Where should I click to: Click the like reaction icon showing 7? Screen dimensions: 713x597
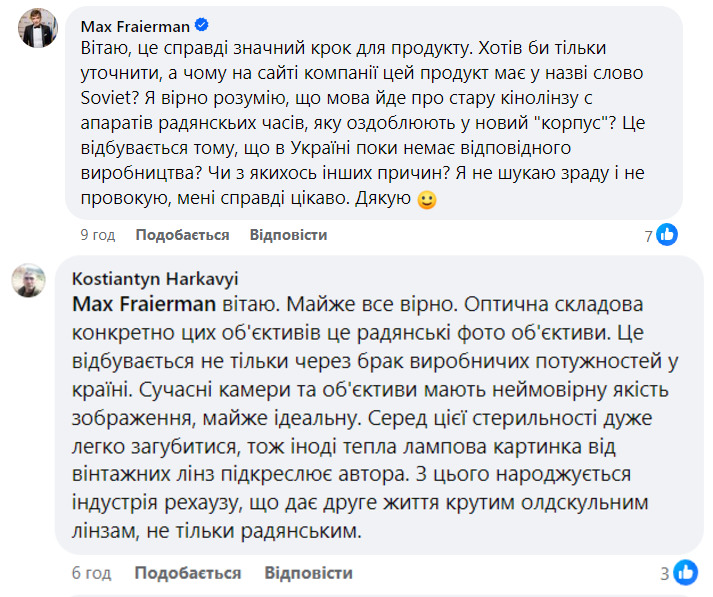667,235
